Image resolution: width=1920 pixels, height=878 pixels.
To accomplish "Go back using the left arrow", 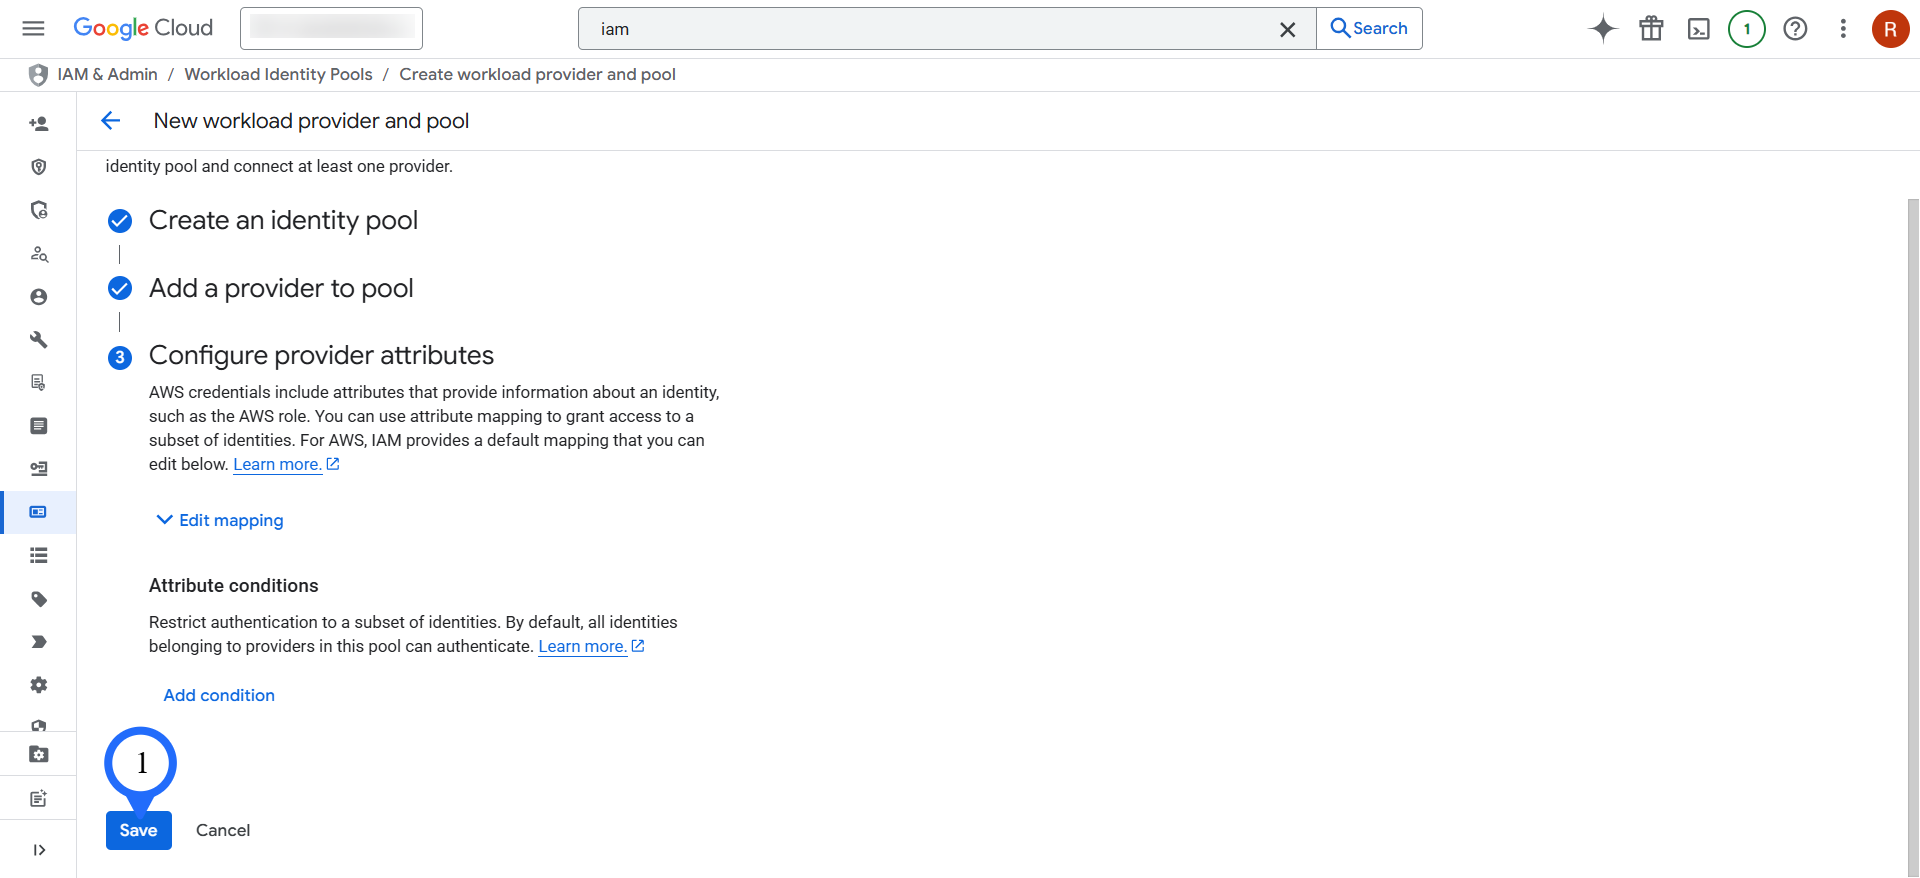I will click(x=111, y=121).
